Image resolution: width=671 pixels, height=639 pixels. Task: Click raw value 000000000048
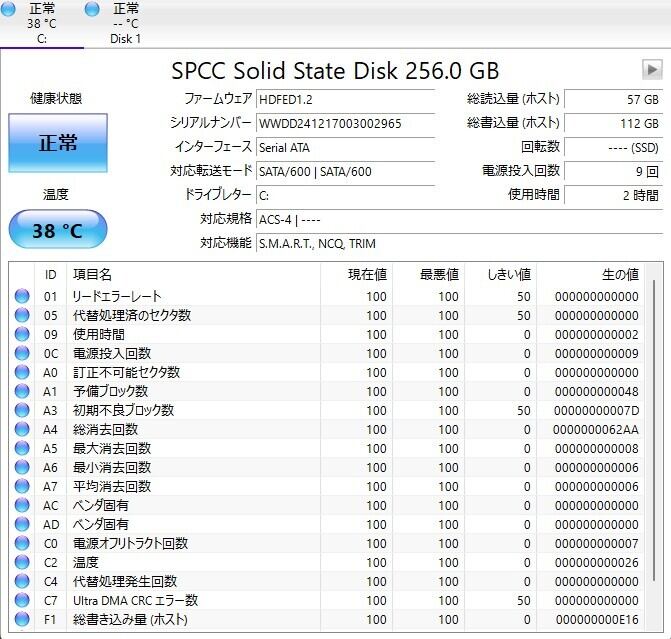coord(597,392)
